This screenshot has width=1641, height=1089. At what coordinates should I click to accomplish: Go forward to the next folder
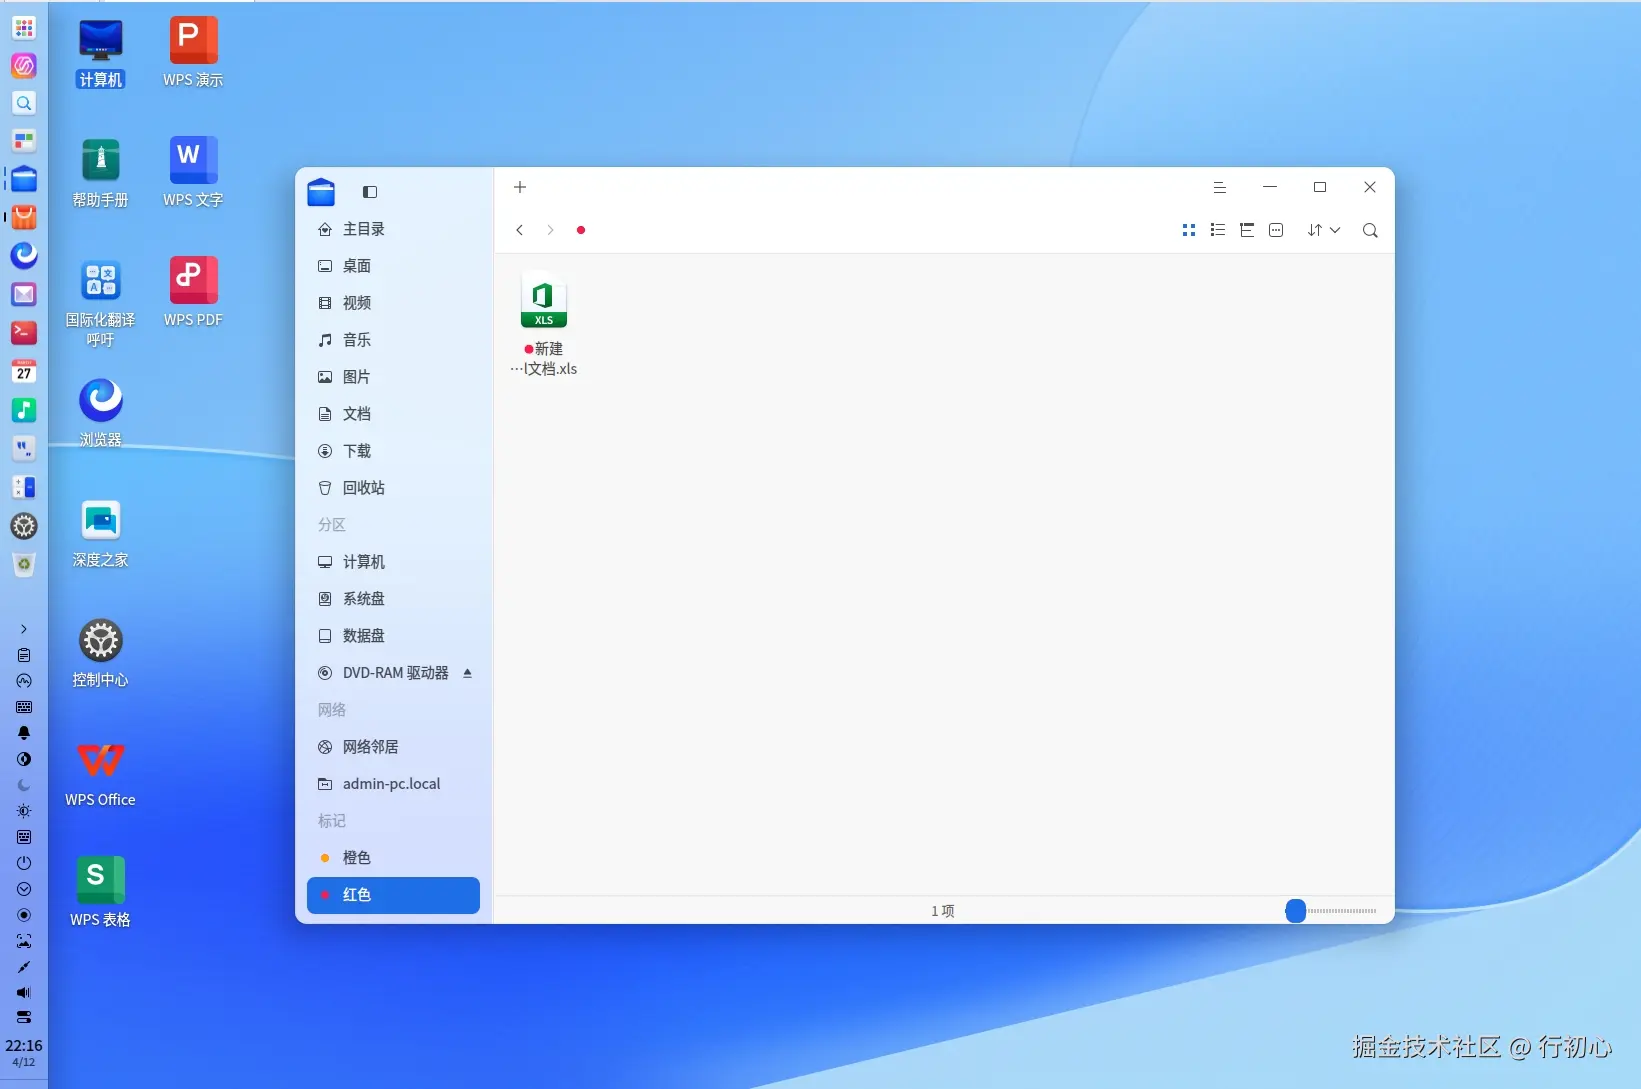tap(550, 230)
